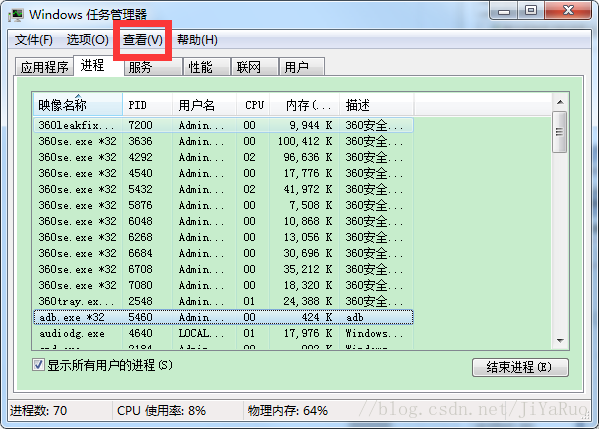Screen dimensions: 599x429
Task: Select the audiodg.exe process
Action: click(223, 334)
